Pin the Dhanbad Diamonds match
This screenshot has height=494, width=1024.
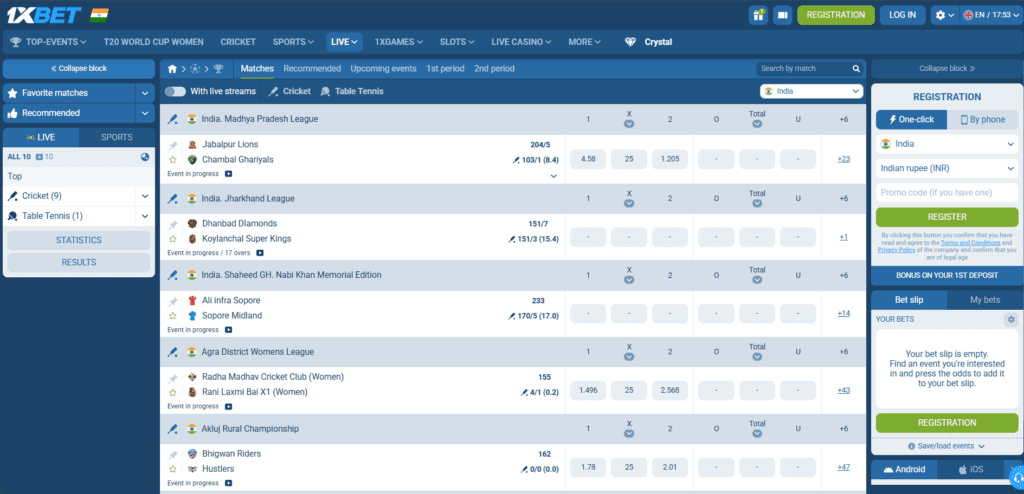tap(173, 224)
